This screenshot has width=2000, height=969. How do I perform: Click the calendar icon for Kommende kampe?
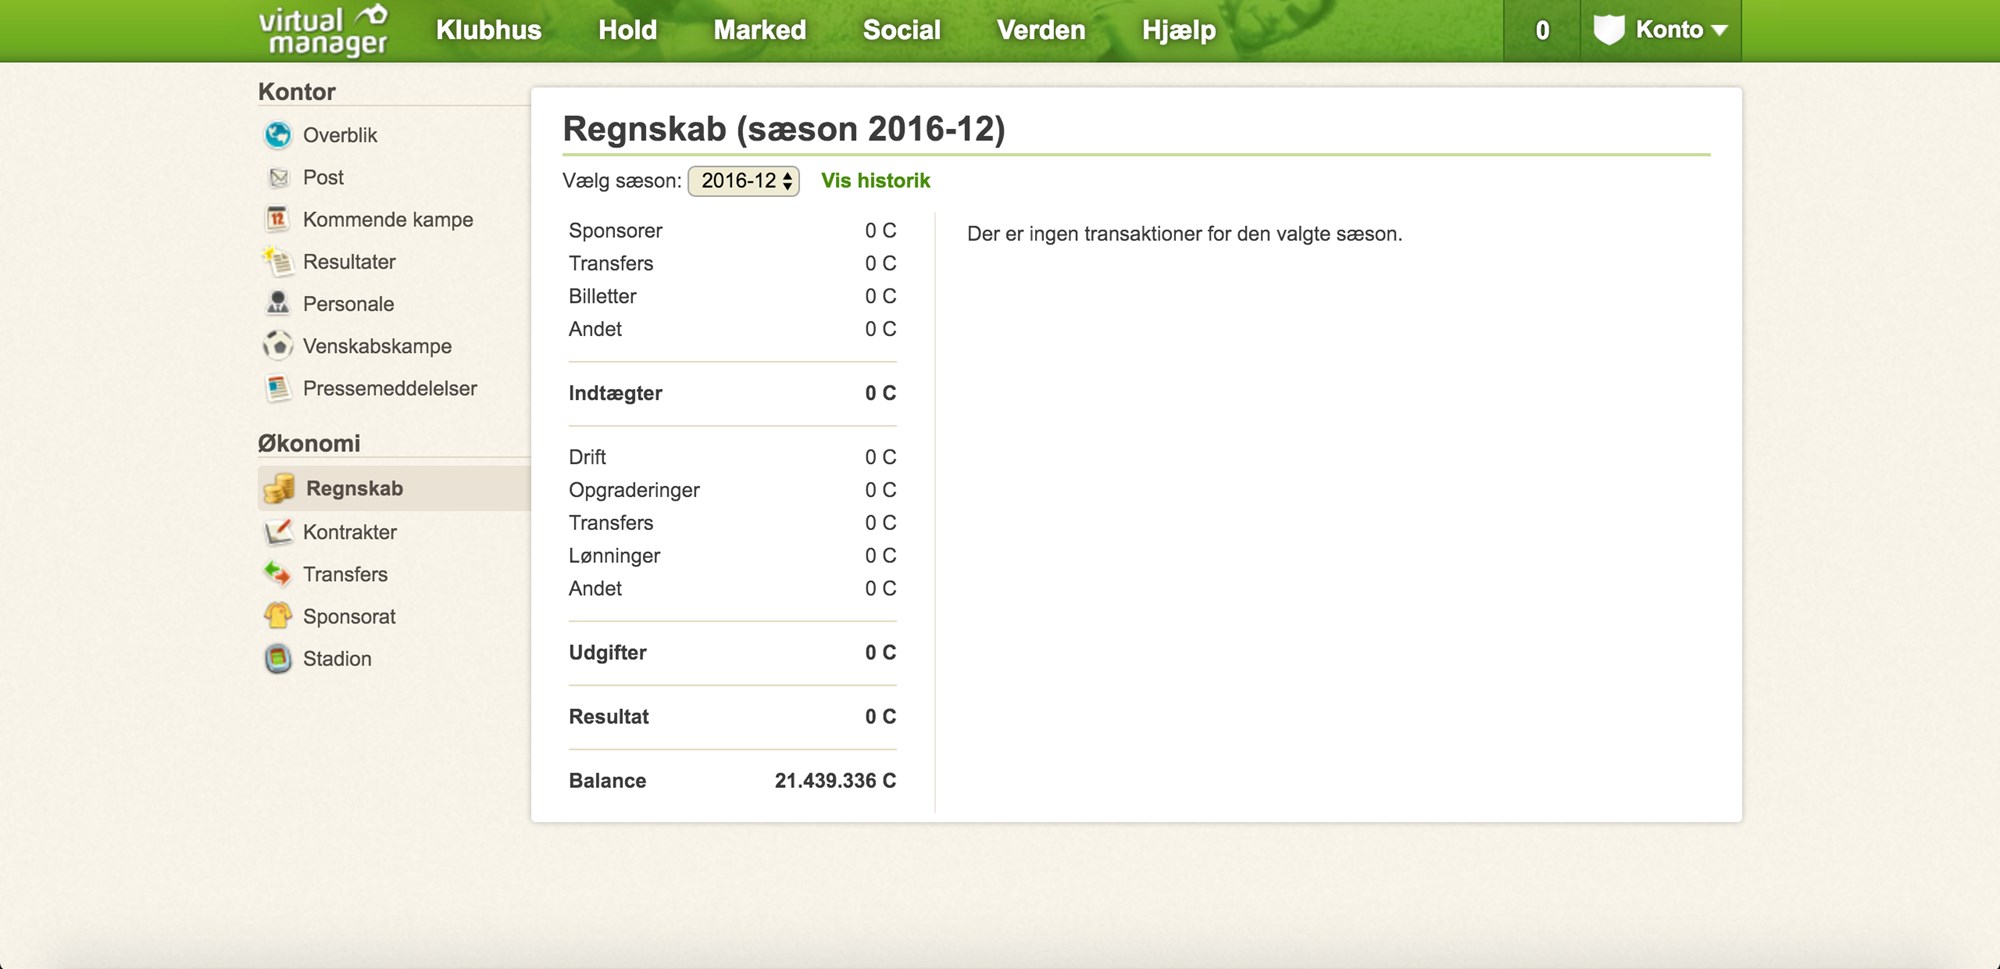click(278, 219)
